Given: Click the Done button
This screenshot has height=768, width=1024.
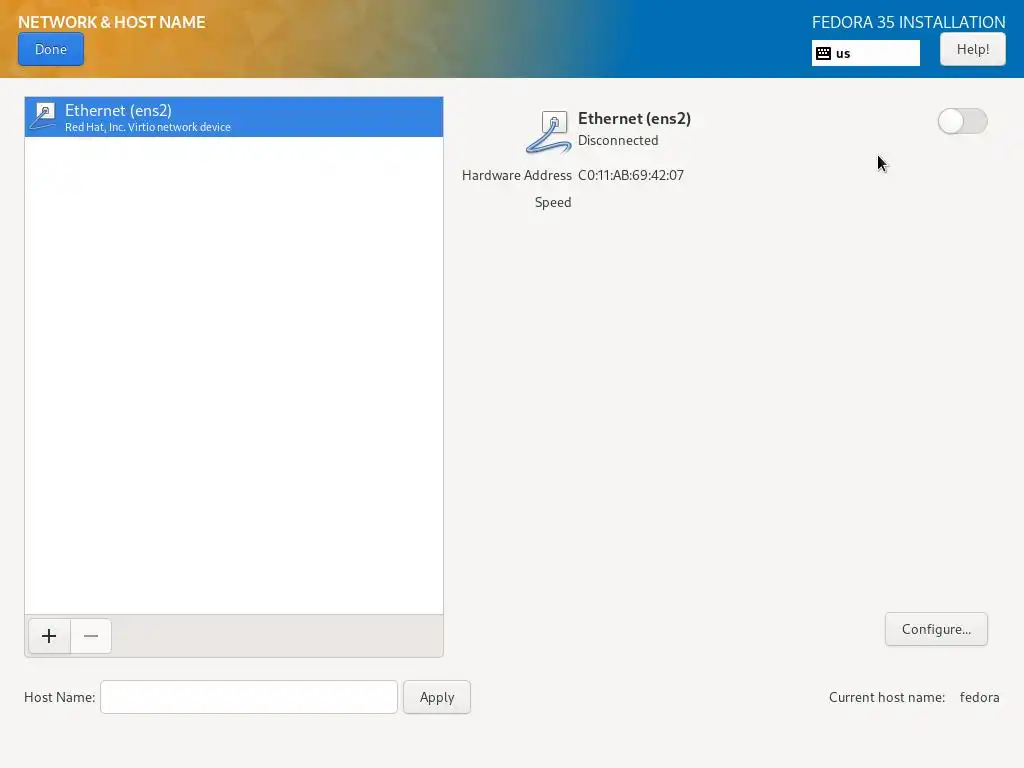Looking at the screenshot, I should [51, 50].
